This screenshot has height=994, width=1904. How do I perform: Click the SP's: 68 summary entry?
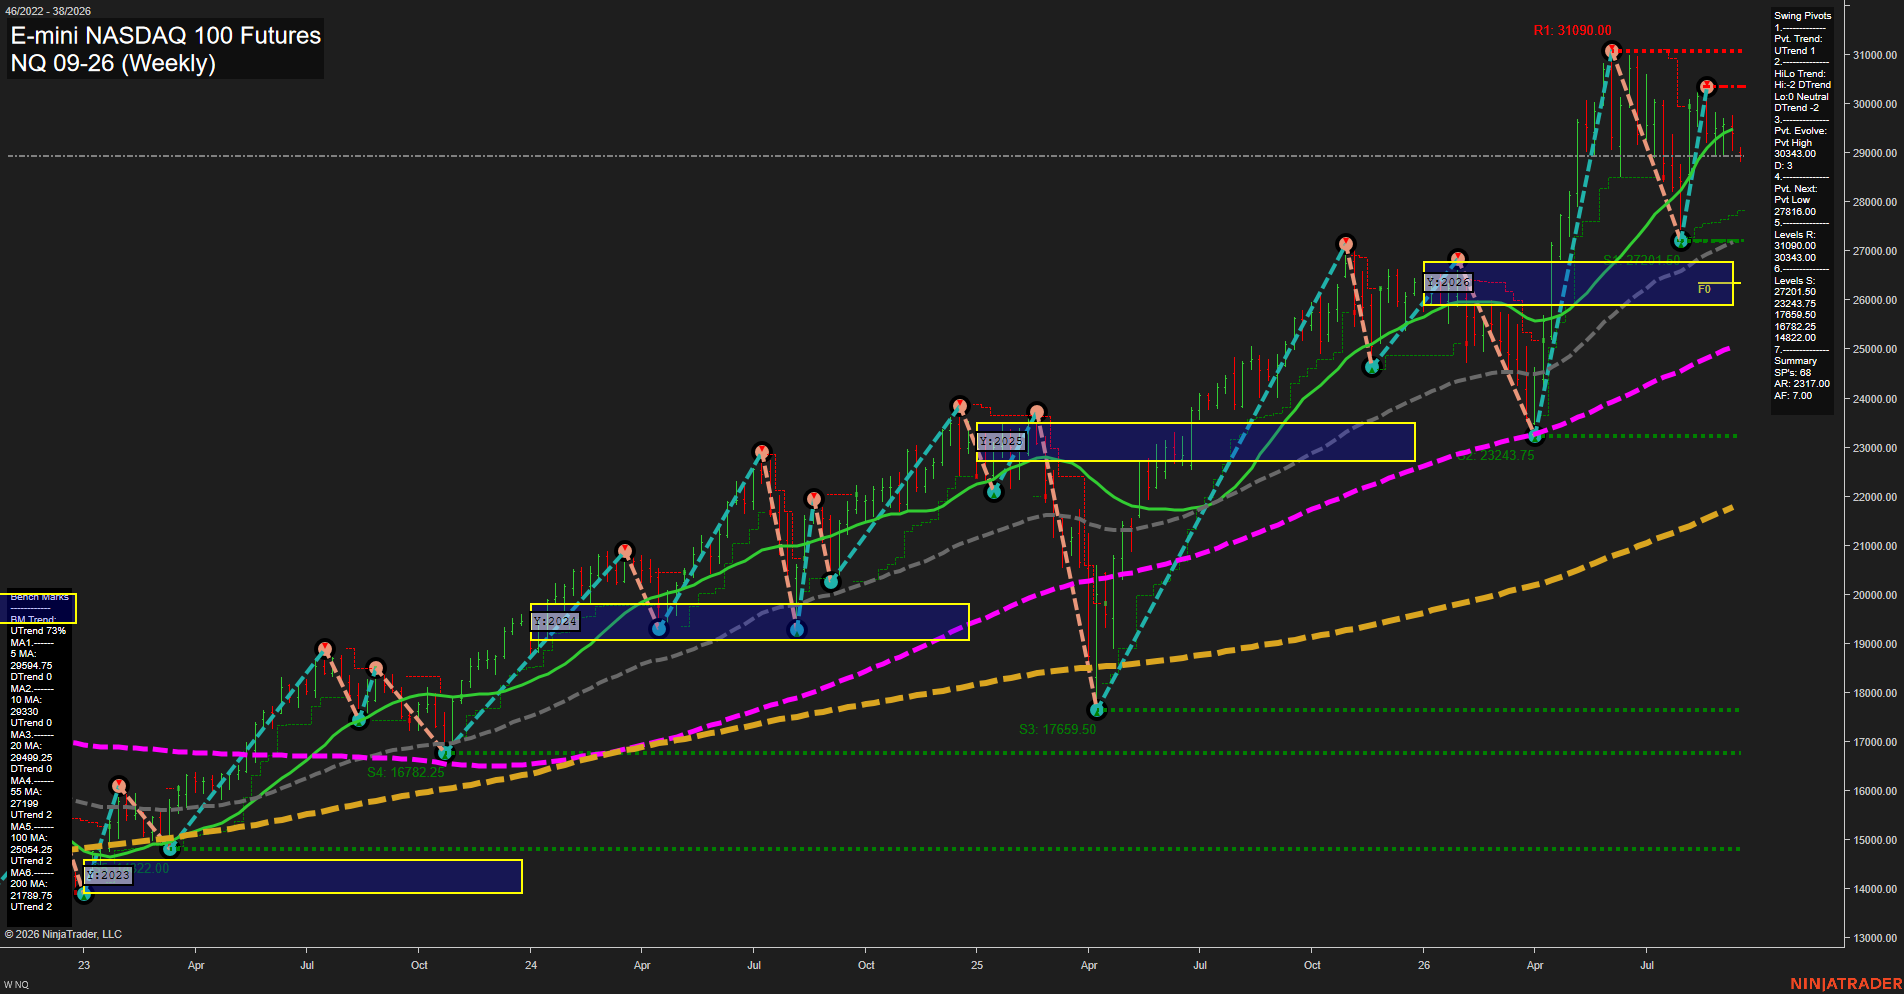pyautogui.click(x=1793, y=373)
